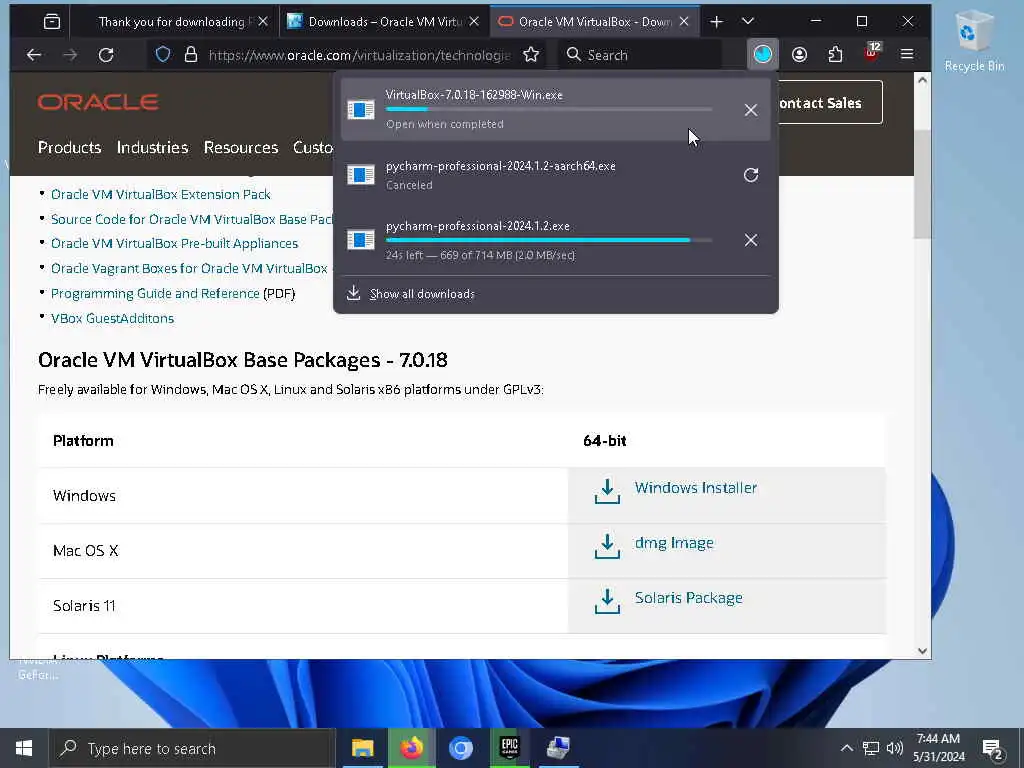
Task: Open Programming Guide and Reference link
Action: click(155, 294)
